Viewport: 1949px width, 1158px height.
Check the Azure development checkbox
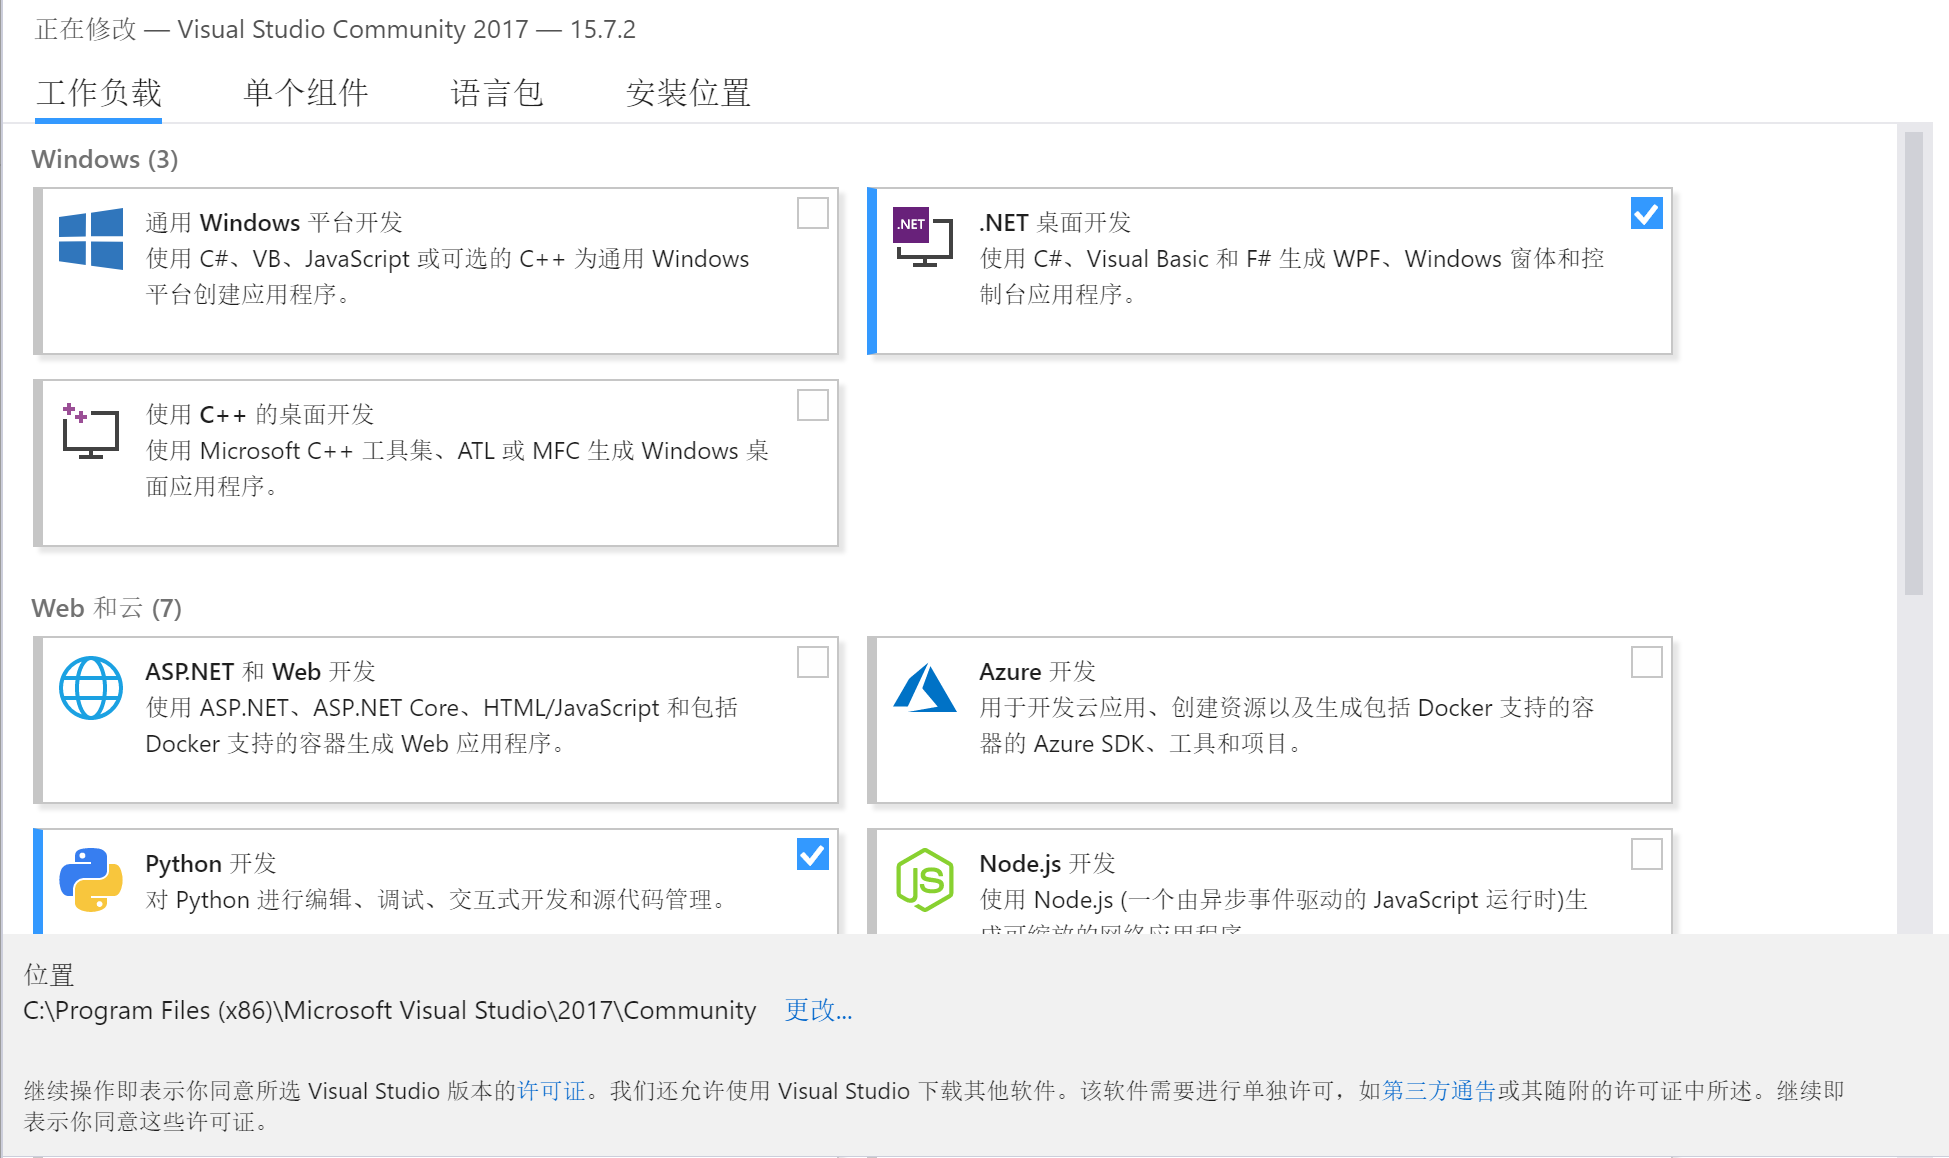1646,662
